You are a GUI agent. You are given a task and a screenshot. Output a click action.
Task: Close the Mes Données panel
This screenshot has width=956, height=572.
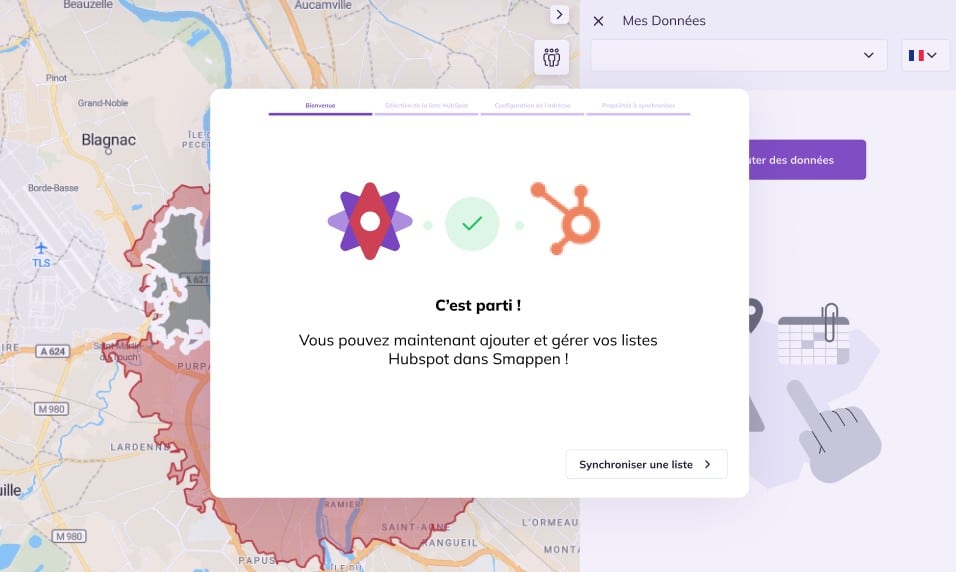point(599,21)
